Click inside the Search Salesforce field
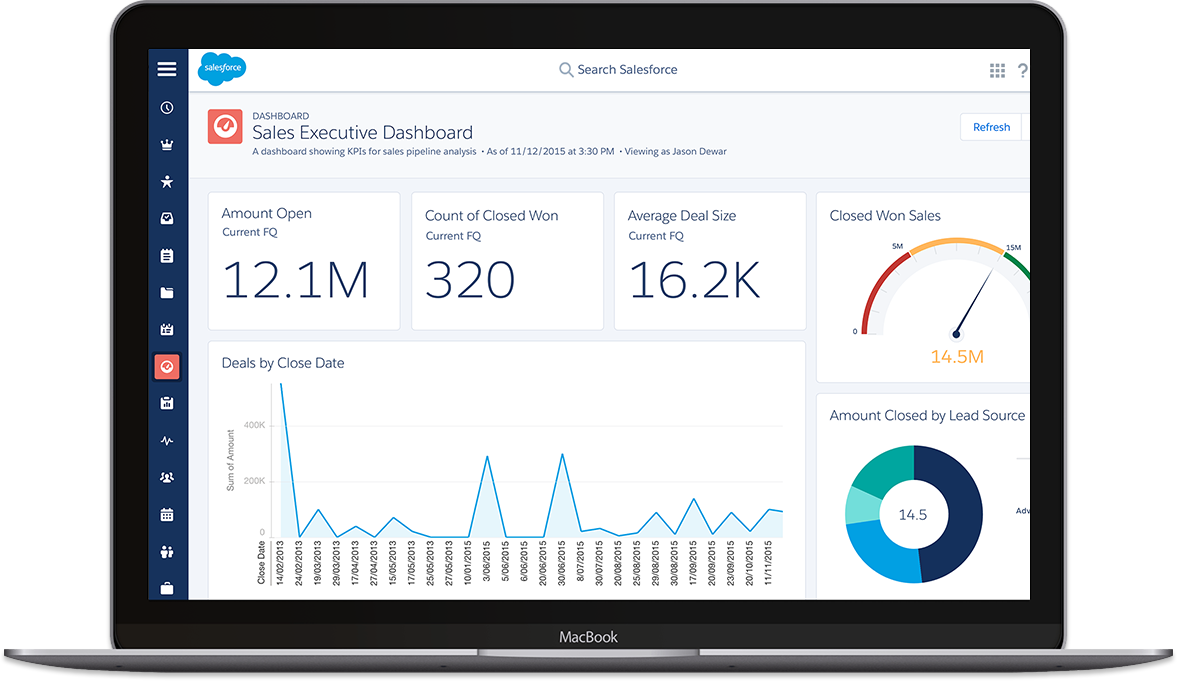 620,69
